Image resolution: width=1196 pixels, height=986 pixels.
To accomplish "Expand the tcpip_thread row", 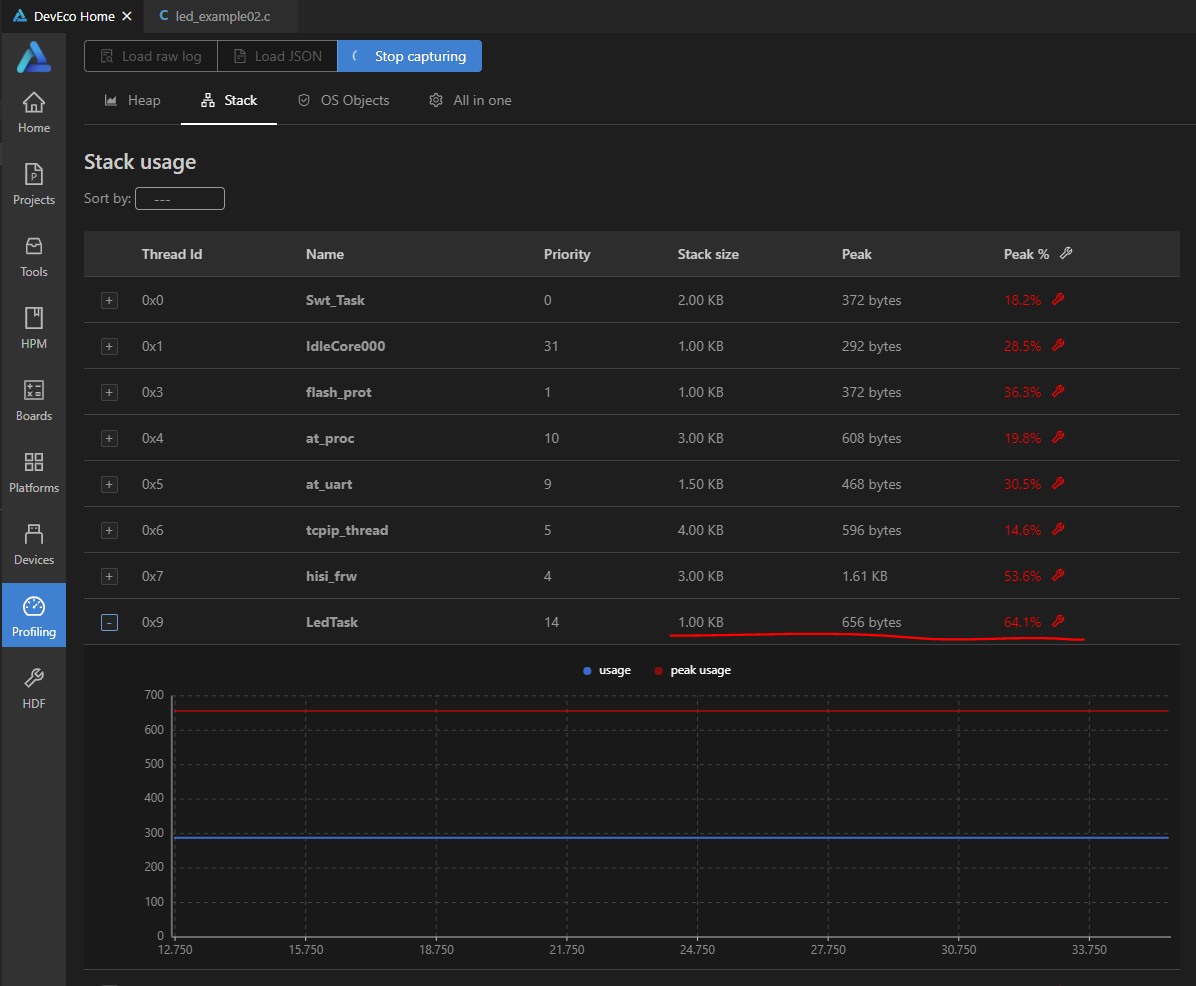I will [110, 530].
